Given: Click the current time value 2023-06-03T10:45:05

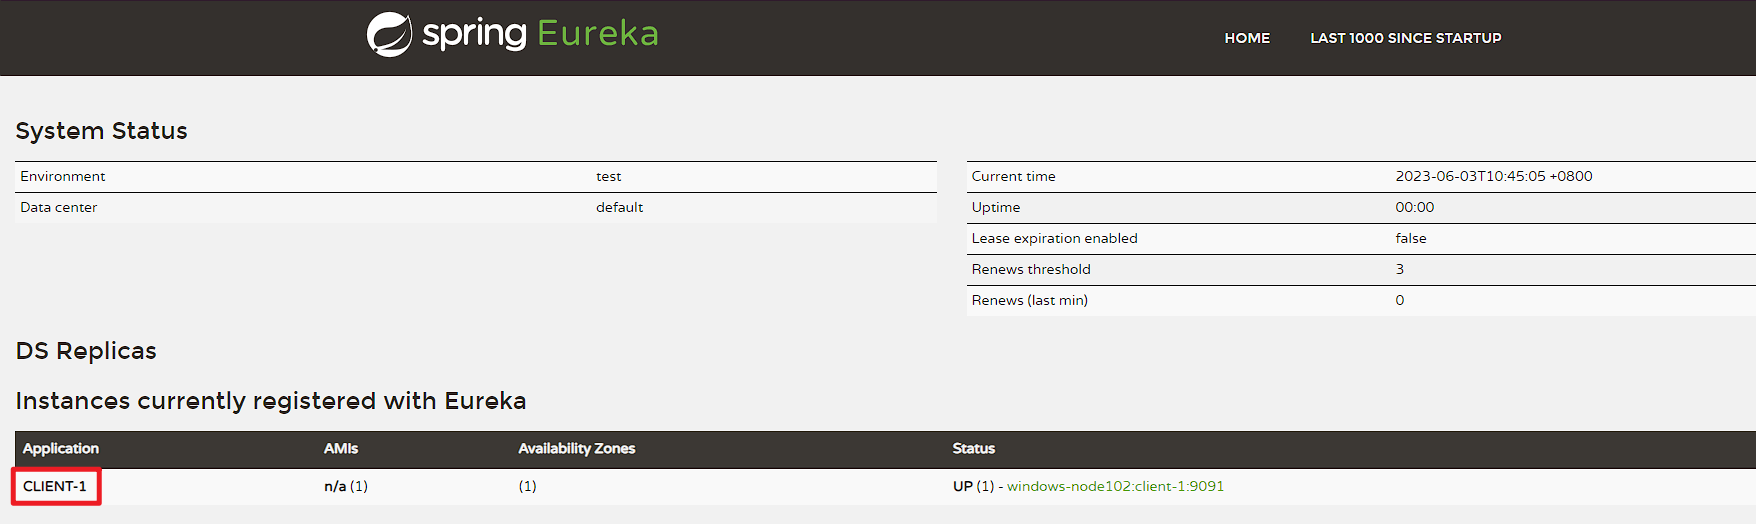Looking at the screenshot, I should 1493,176.
